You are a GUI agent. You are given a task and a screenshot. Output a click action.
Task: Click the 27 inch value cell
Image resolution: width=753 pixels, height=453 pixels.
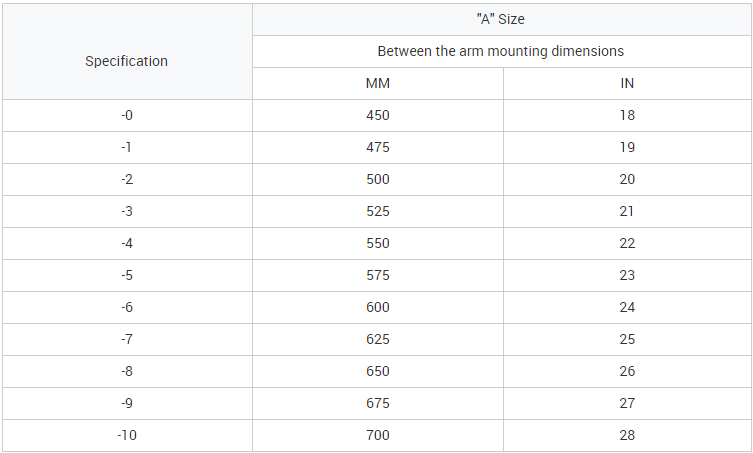(627, 403)
